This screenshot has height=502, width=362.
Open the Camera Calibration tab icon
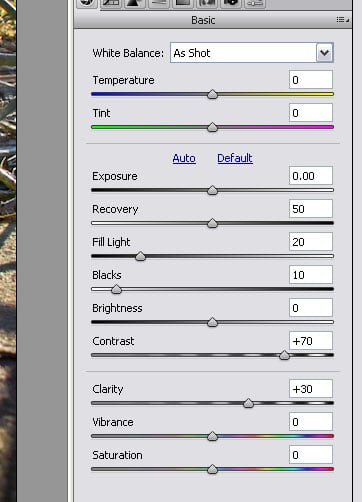[231, 3]
